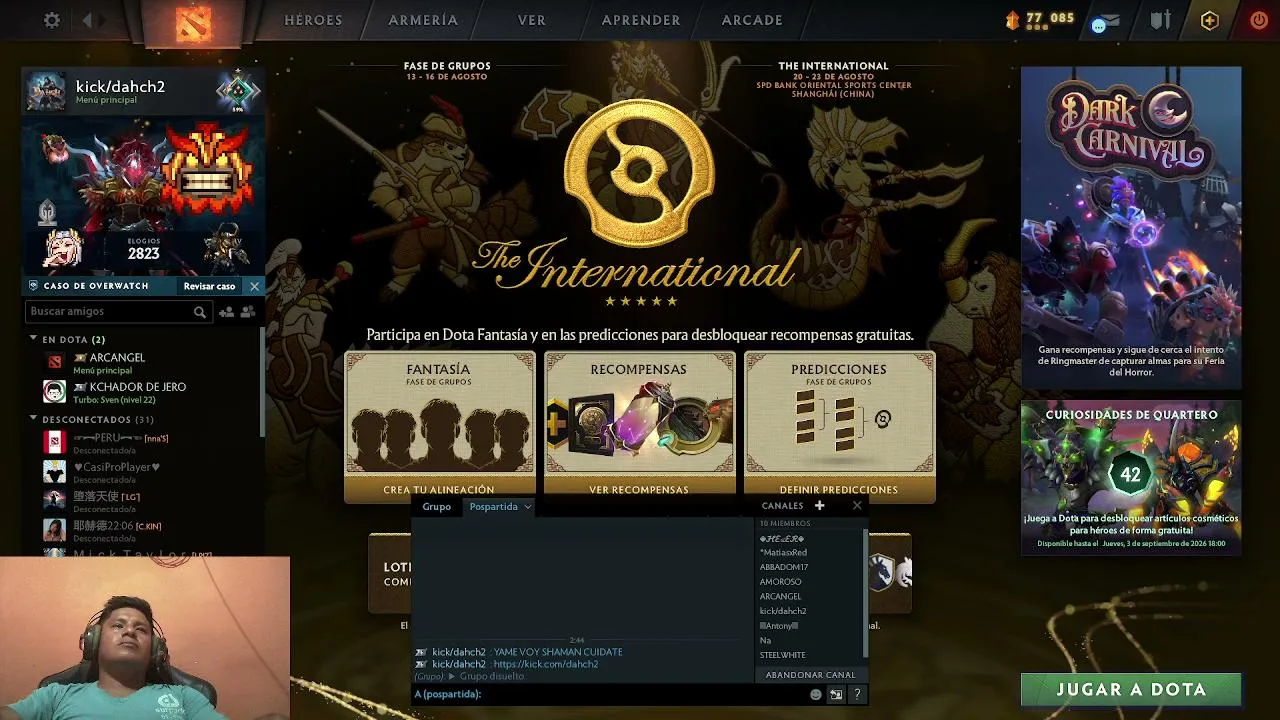
Task: Open the settings gear in the top bar
Action: pos(52,20)
